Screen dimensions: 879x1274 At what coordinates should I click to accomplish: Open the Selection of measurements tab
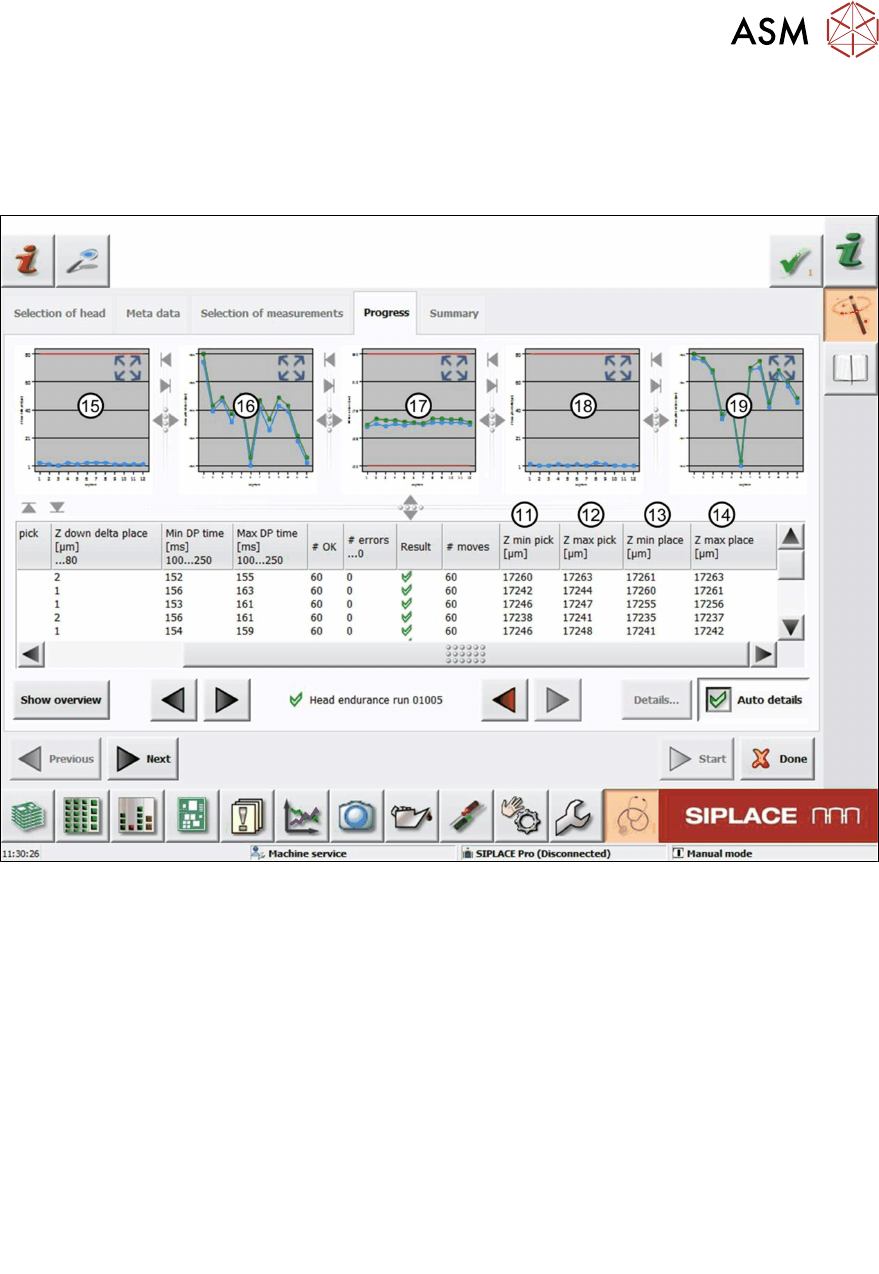271,313
